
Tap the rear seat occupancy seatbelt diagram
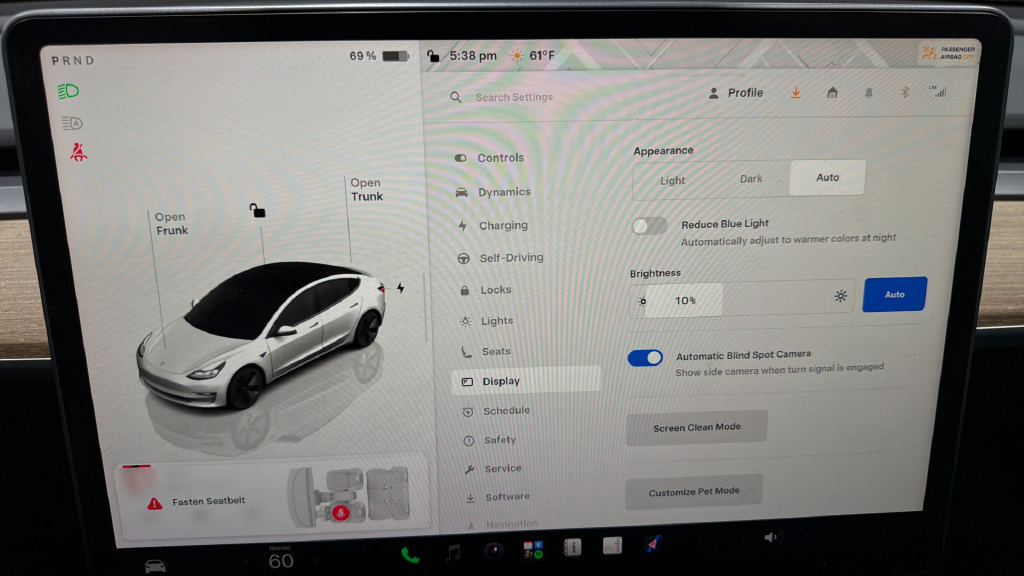click(351, 496)
